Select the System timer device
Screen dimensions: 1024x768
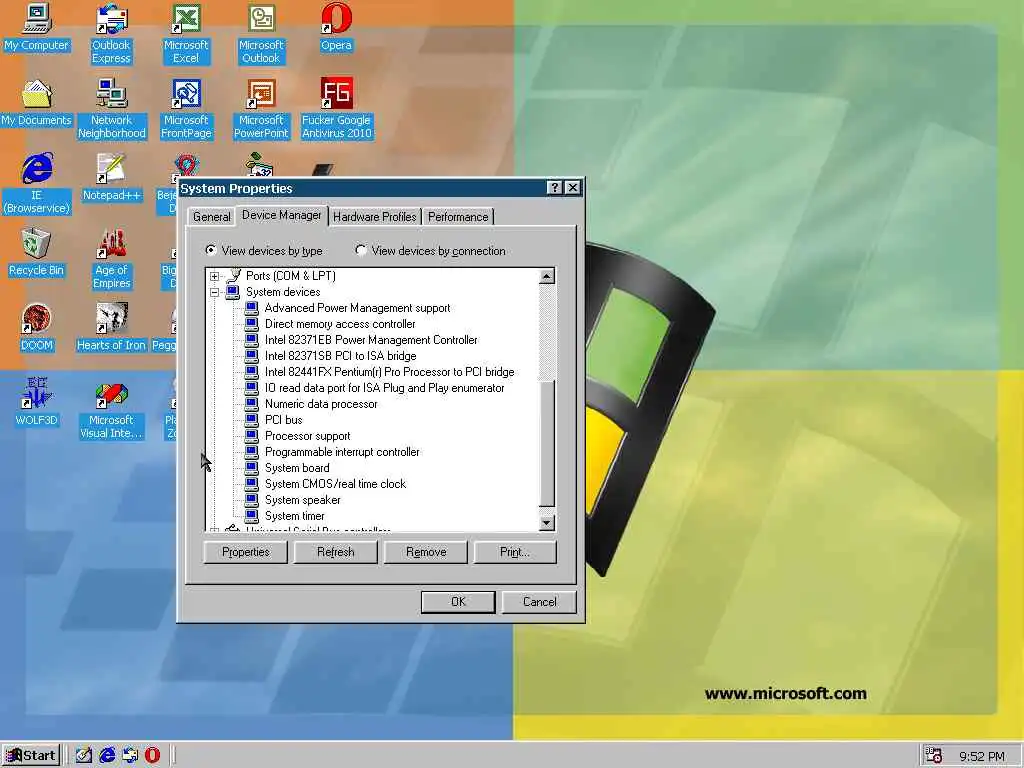[x=295, y=516]
